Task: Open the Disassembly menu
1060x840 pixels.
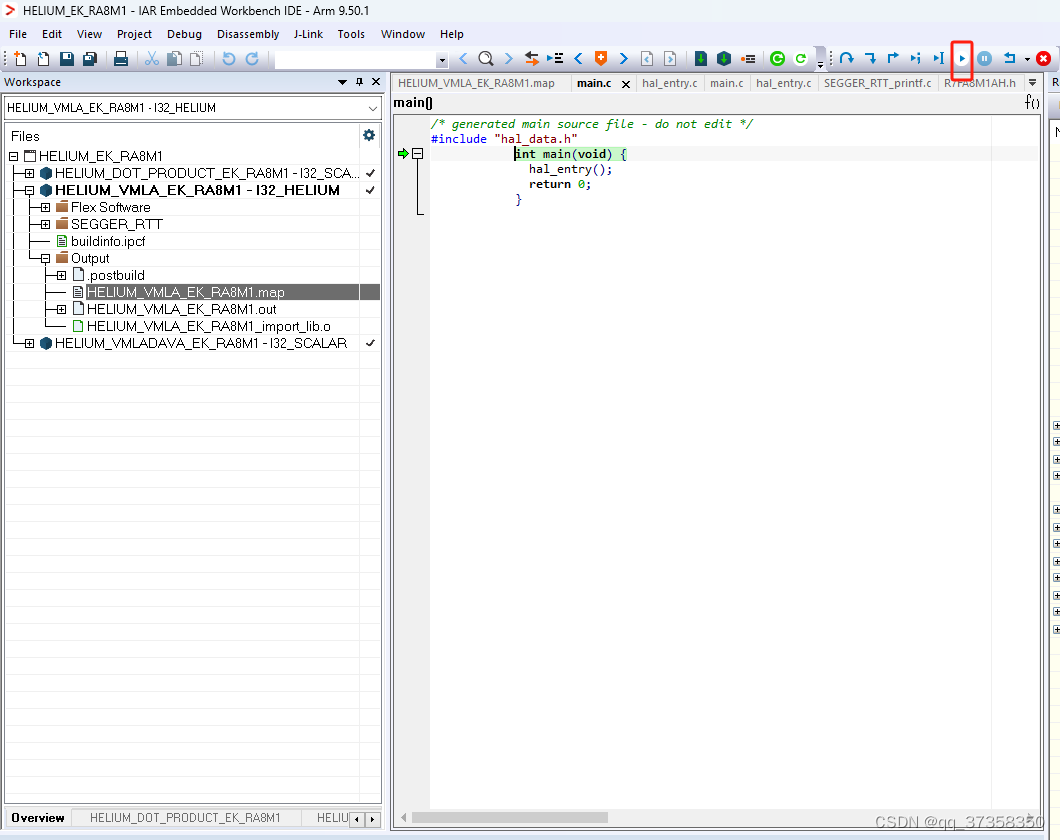Action: pos(248,34)
